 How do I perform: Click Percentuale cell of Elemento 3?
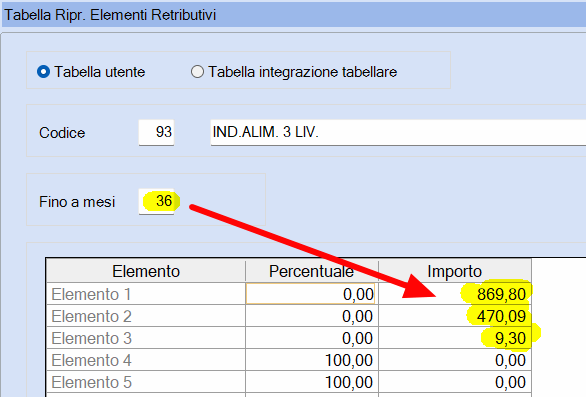coord(312,338)
